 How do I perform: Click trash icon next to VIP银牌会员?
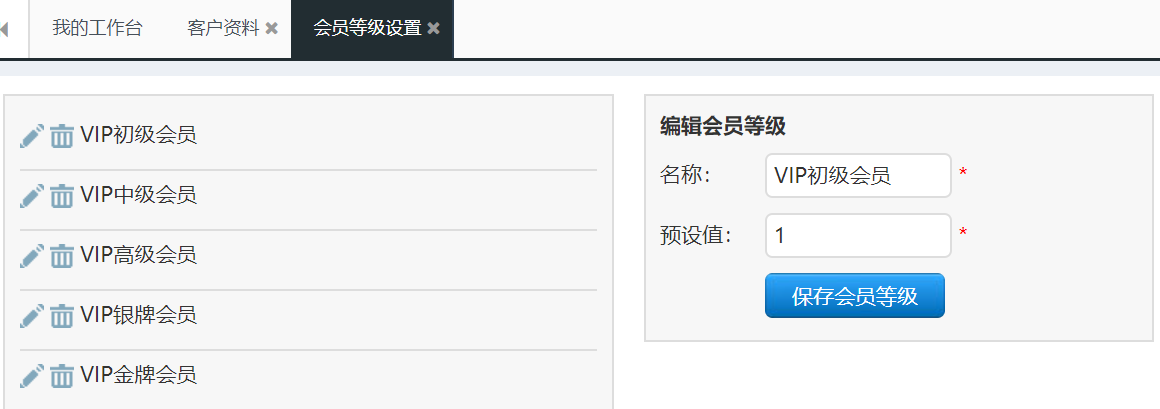click(x=61, y=316)
